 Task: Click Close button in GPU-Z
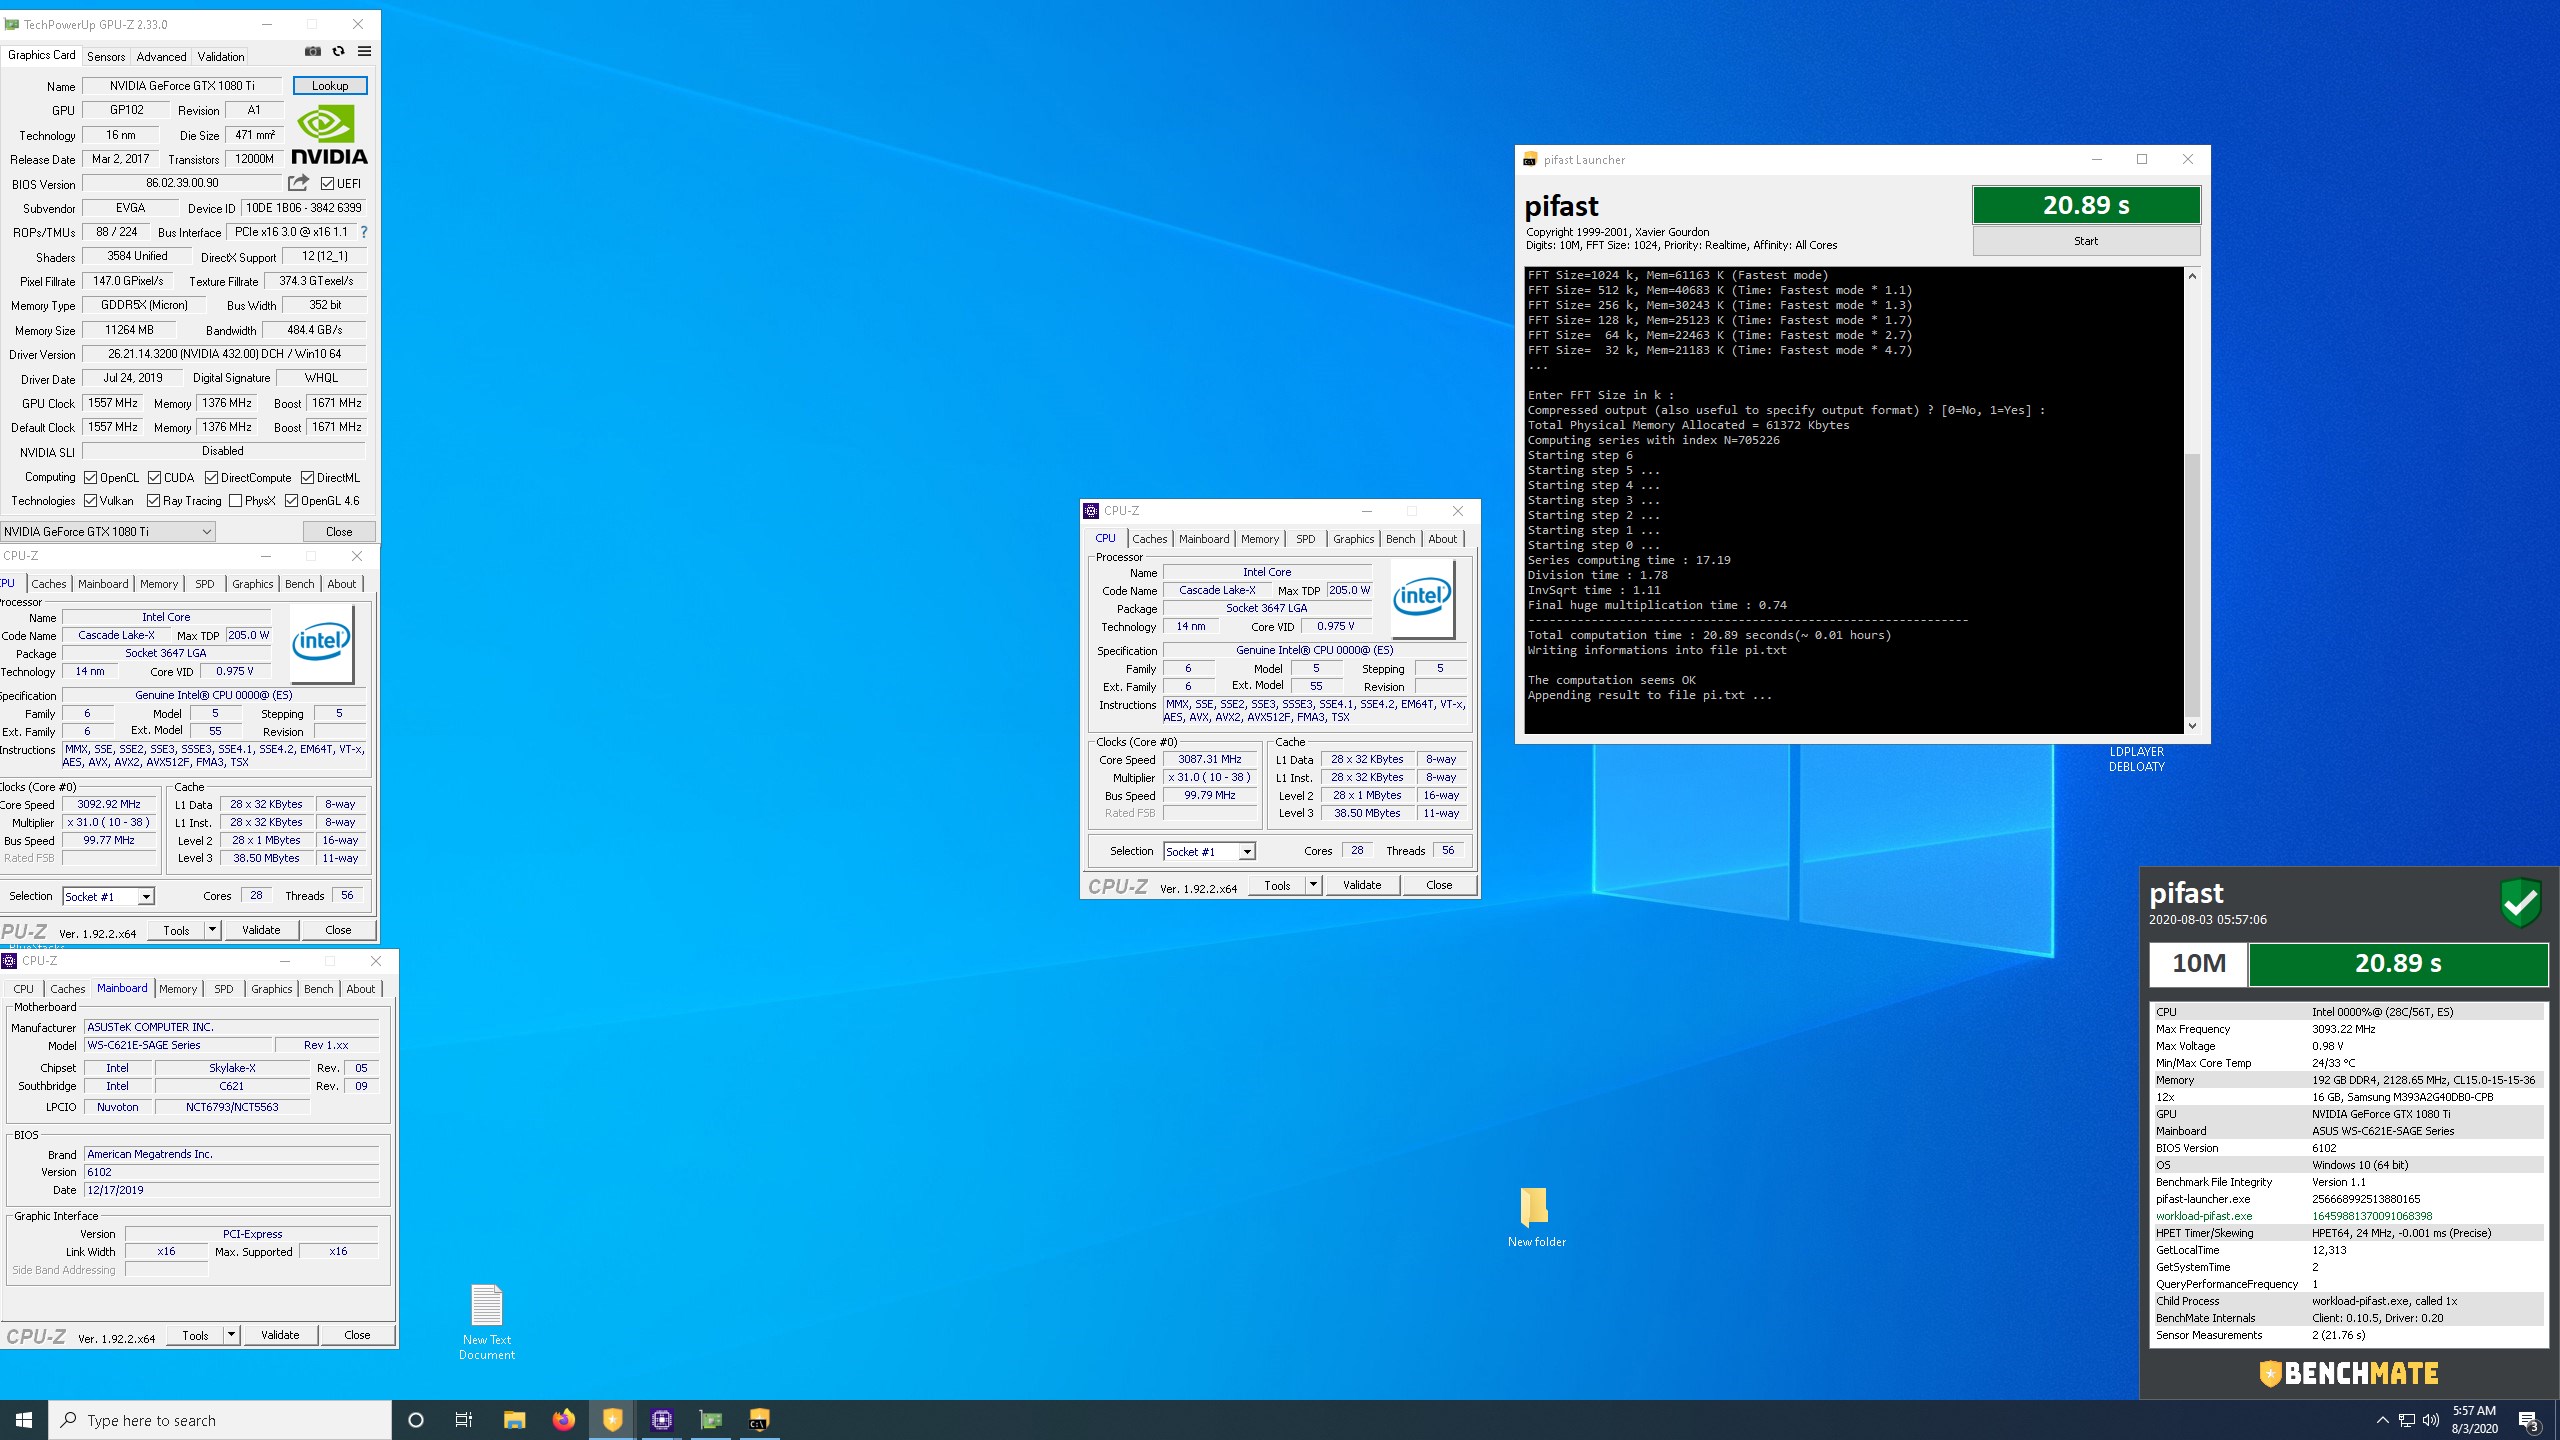pos(339,531)
